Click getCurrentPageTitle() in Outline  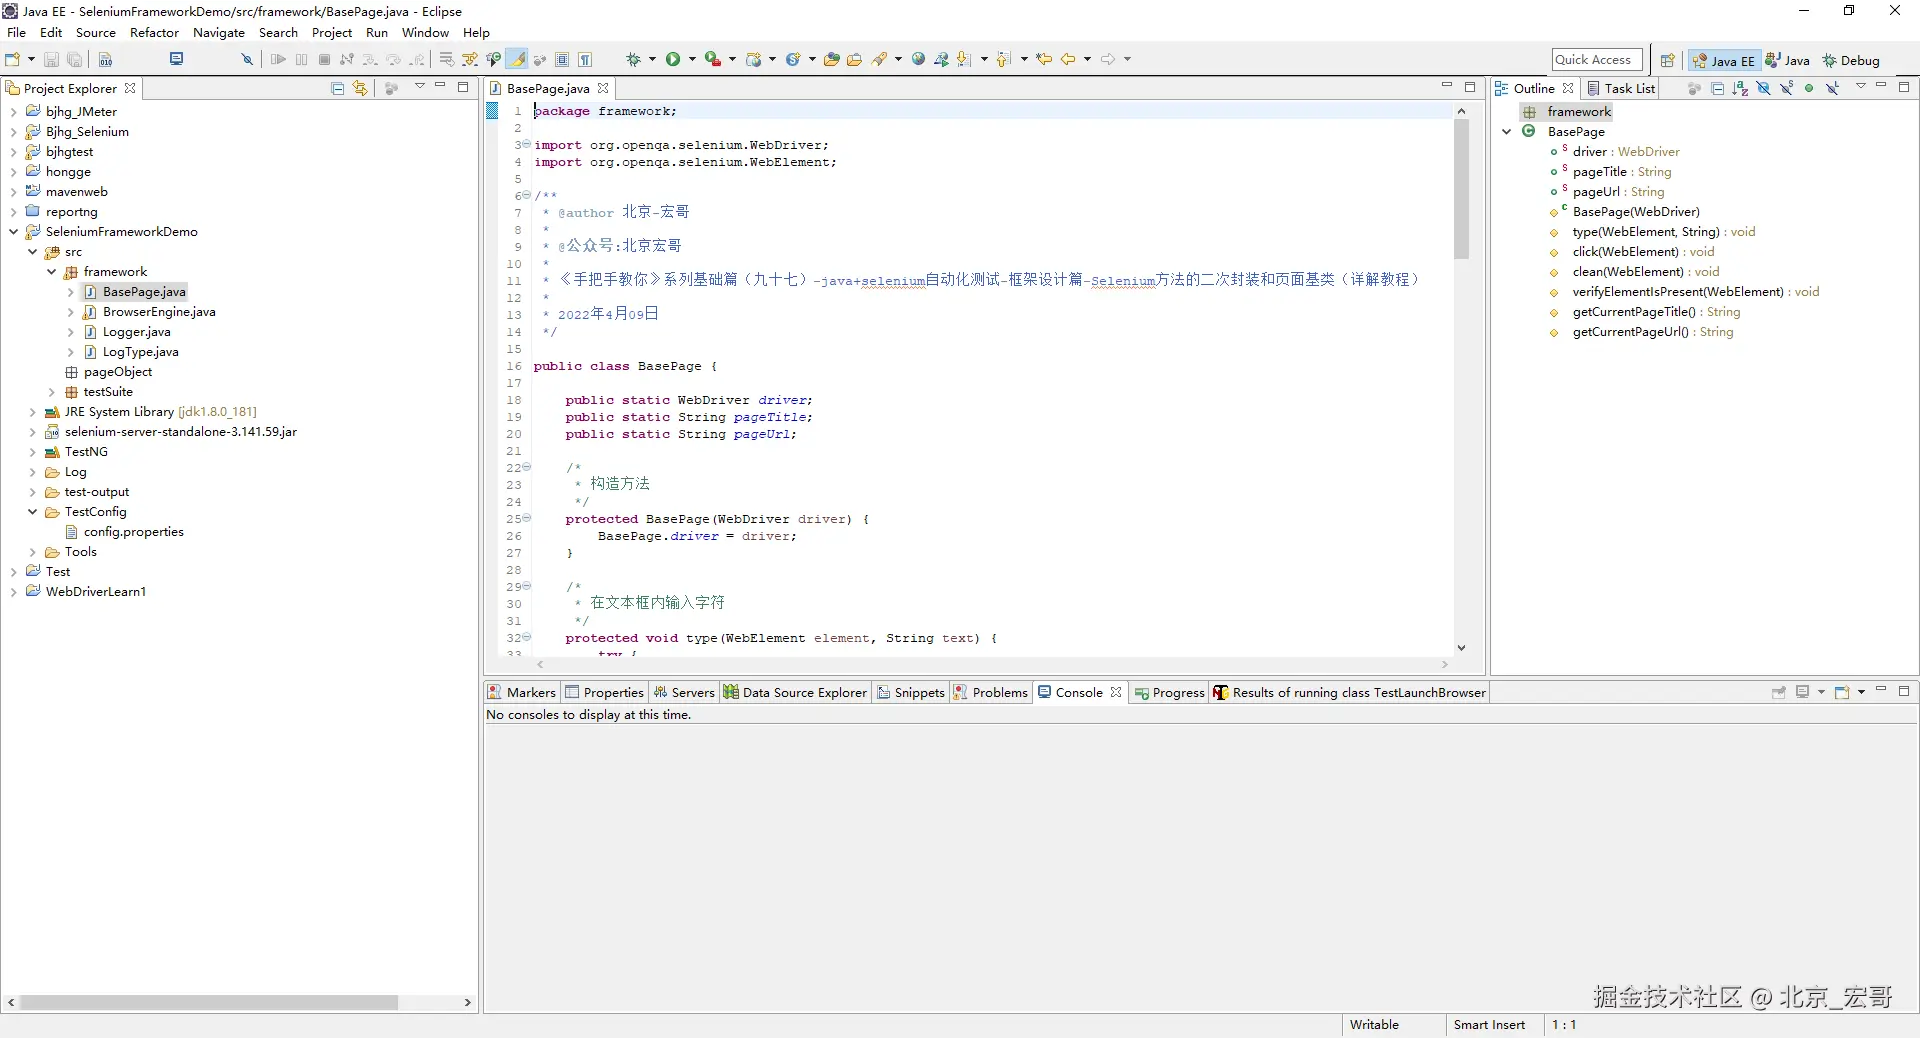[1634, 312]
